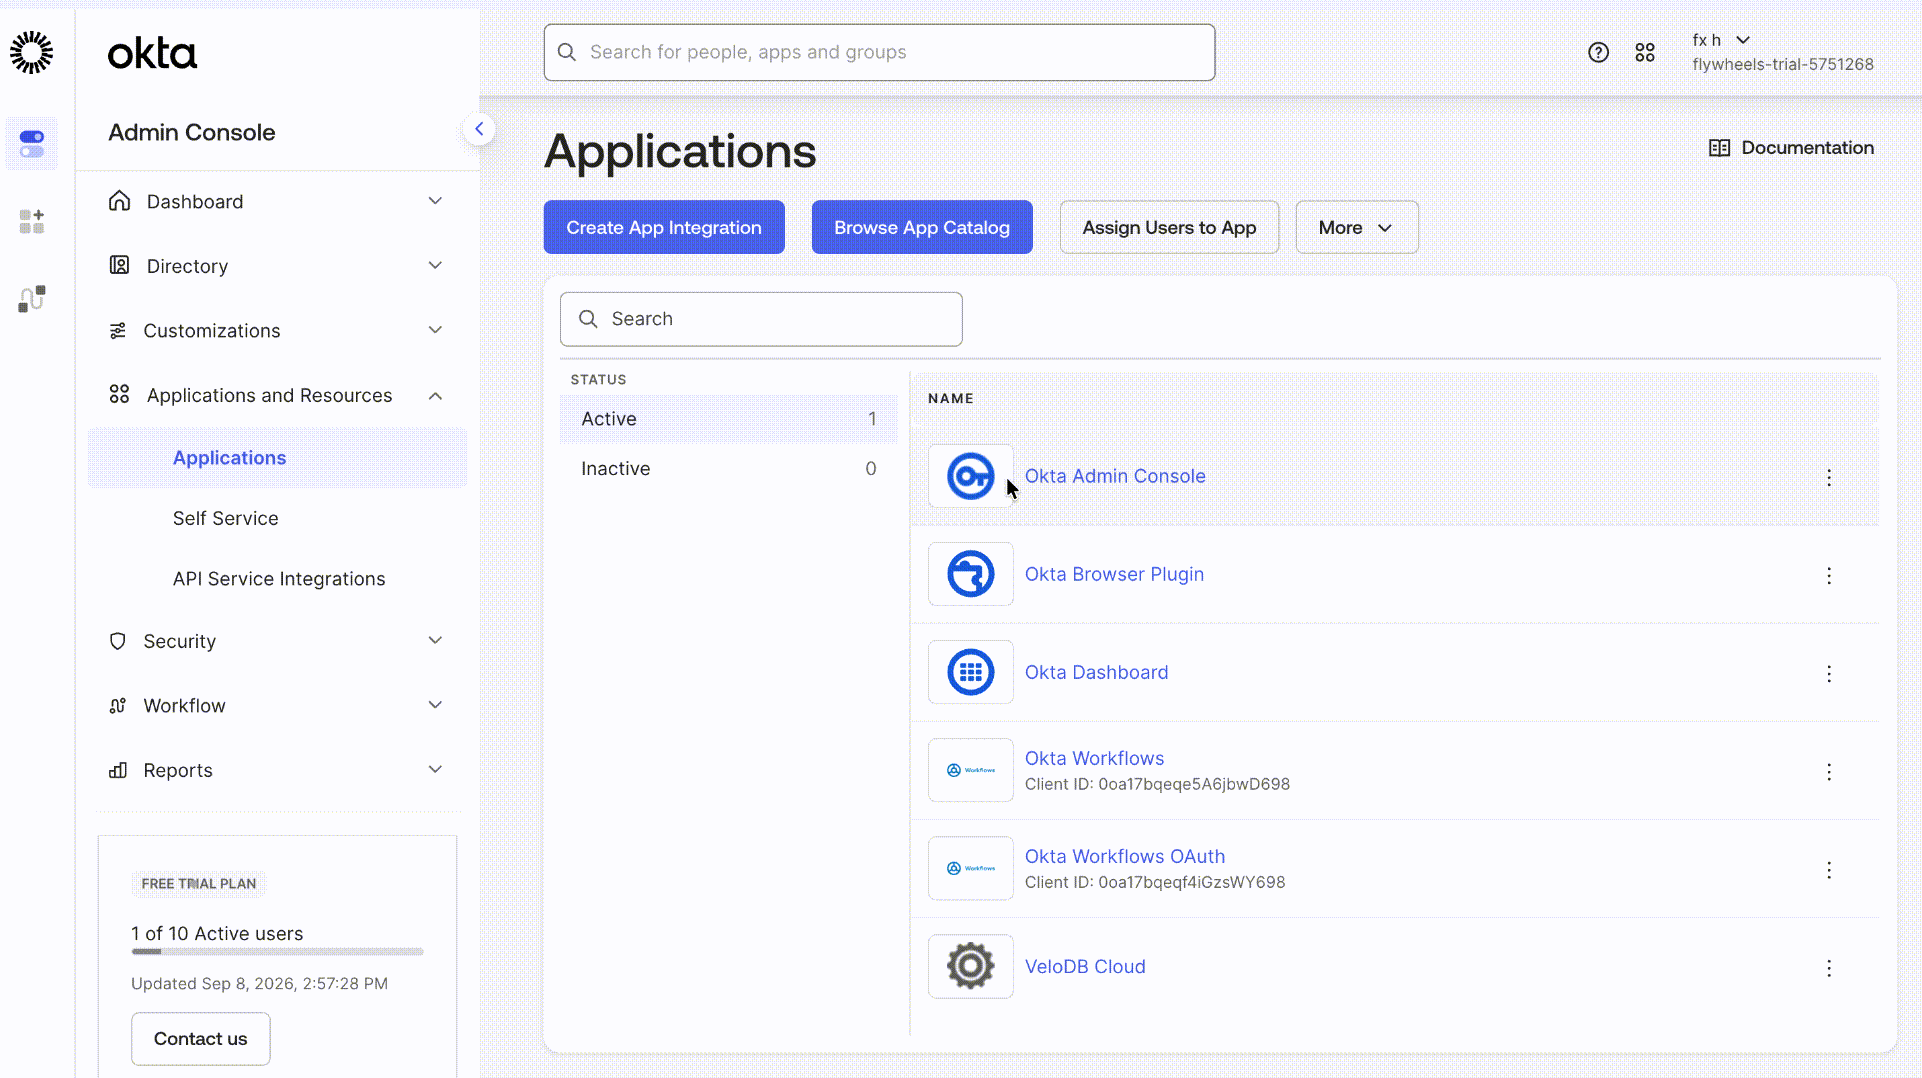
Task: Click the Admin Console heading
Action: tap(191, 133)
